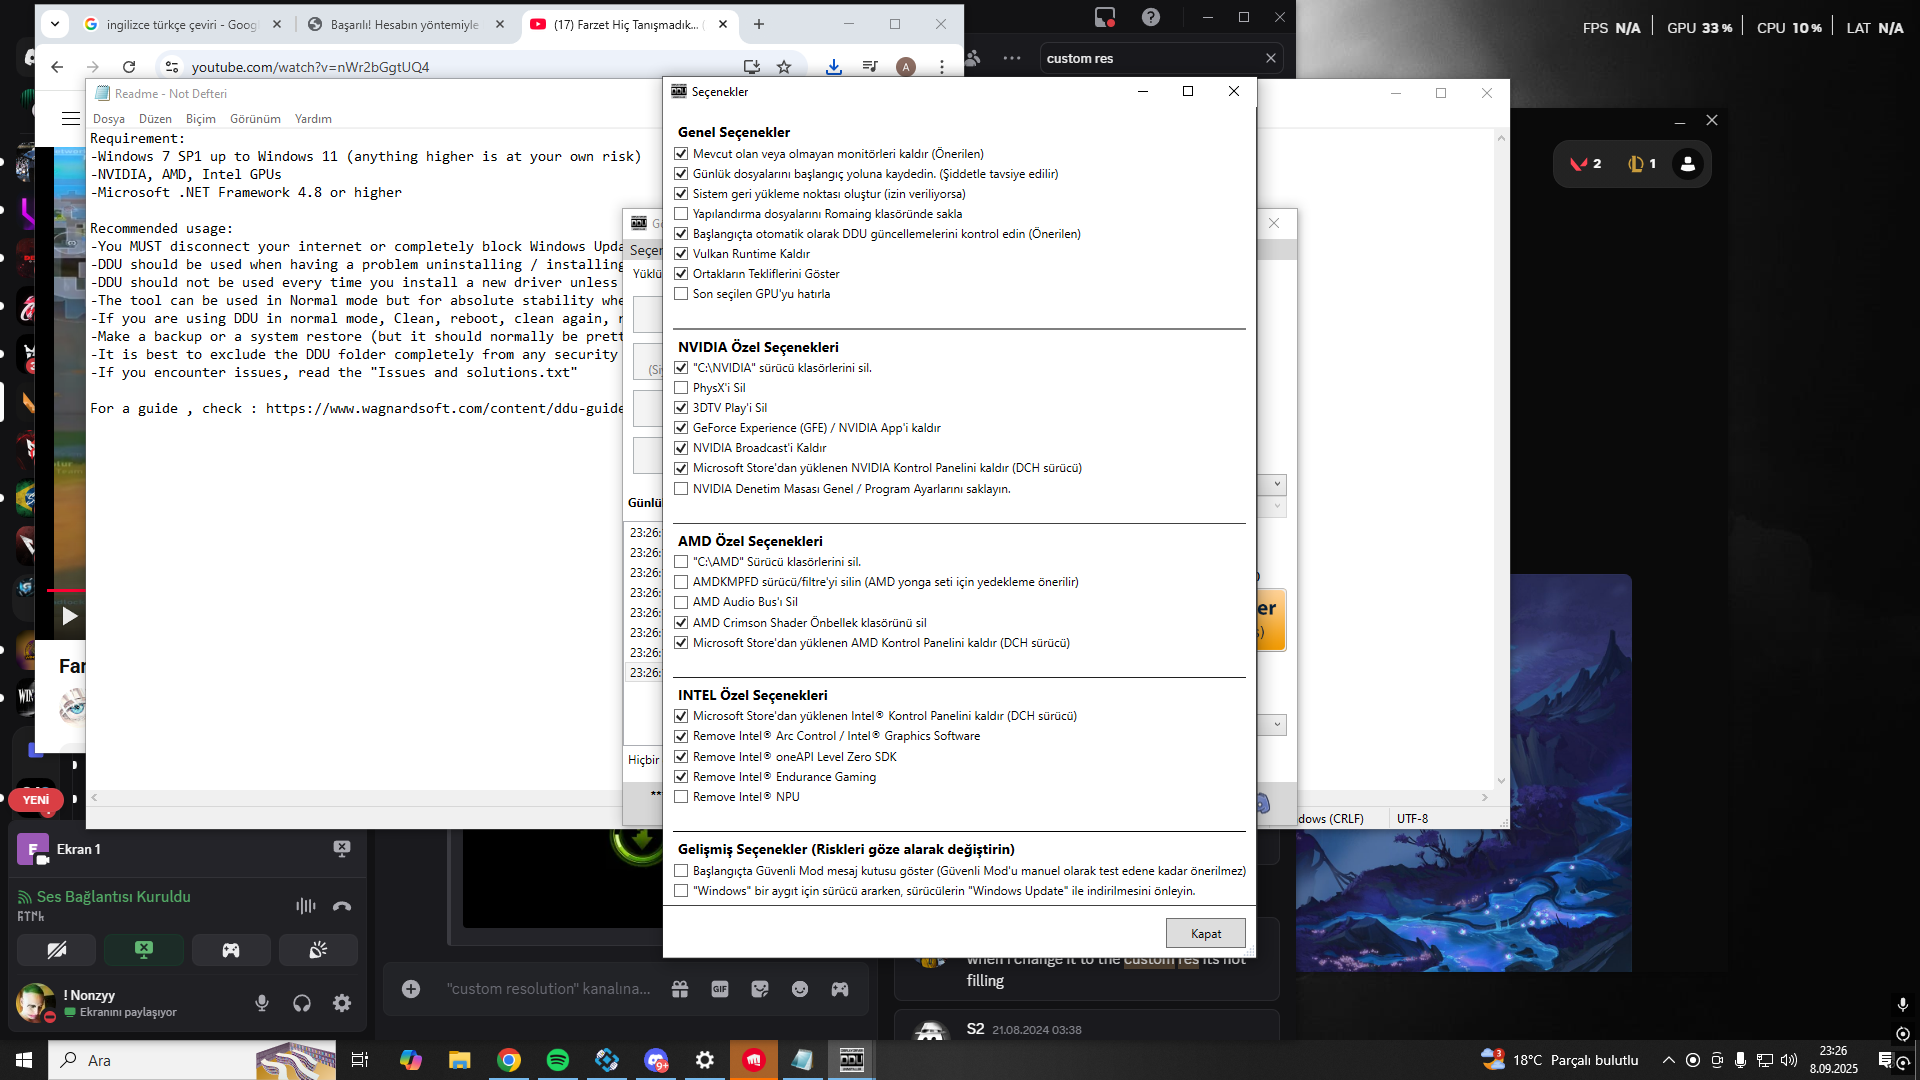Switch to ingilizce türkçe çeviri tab
This screenshot has width=1920, height=1080.
point(180,24)
